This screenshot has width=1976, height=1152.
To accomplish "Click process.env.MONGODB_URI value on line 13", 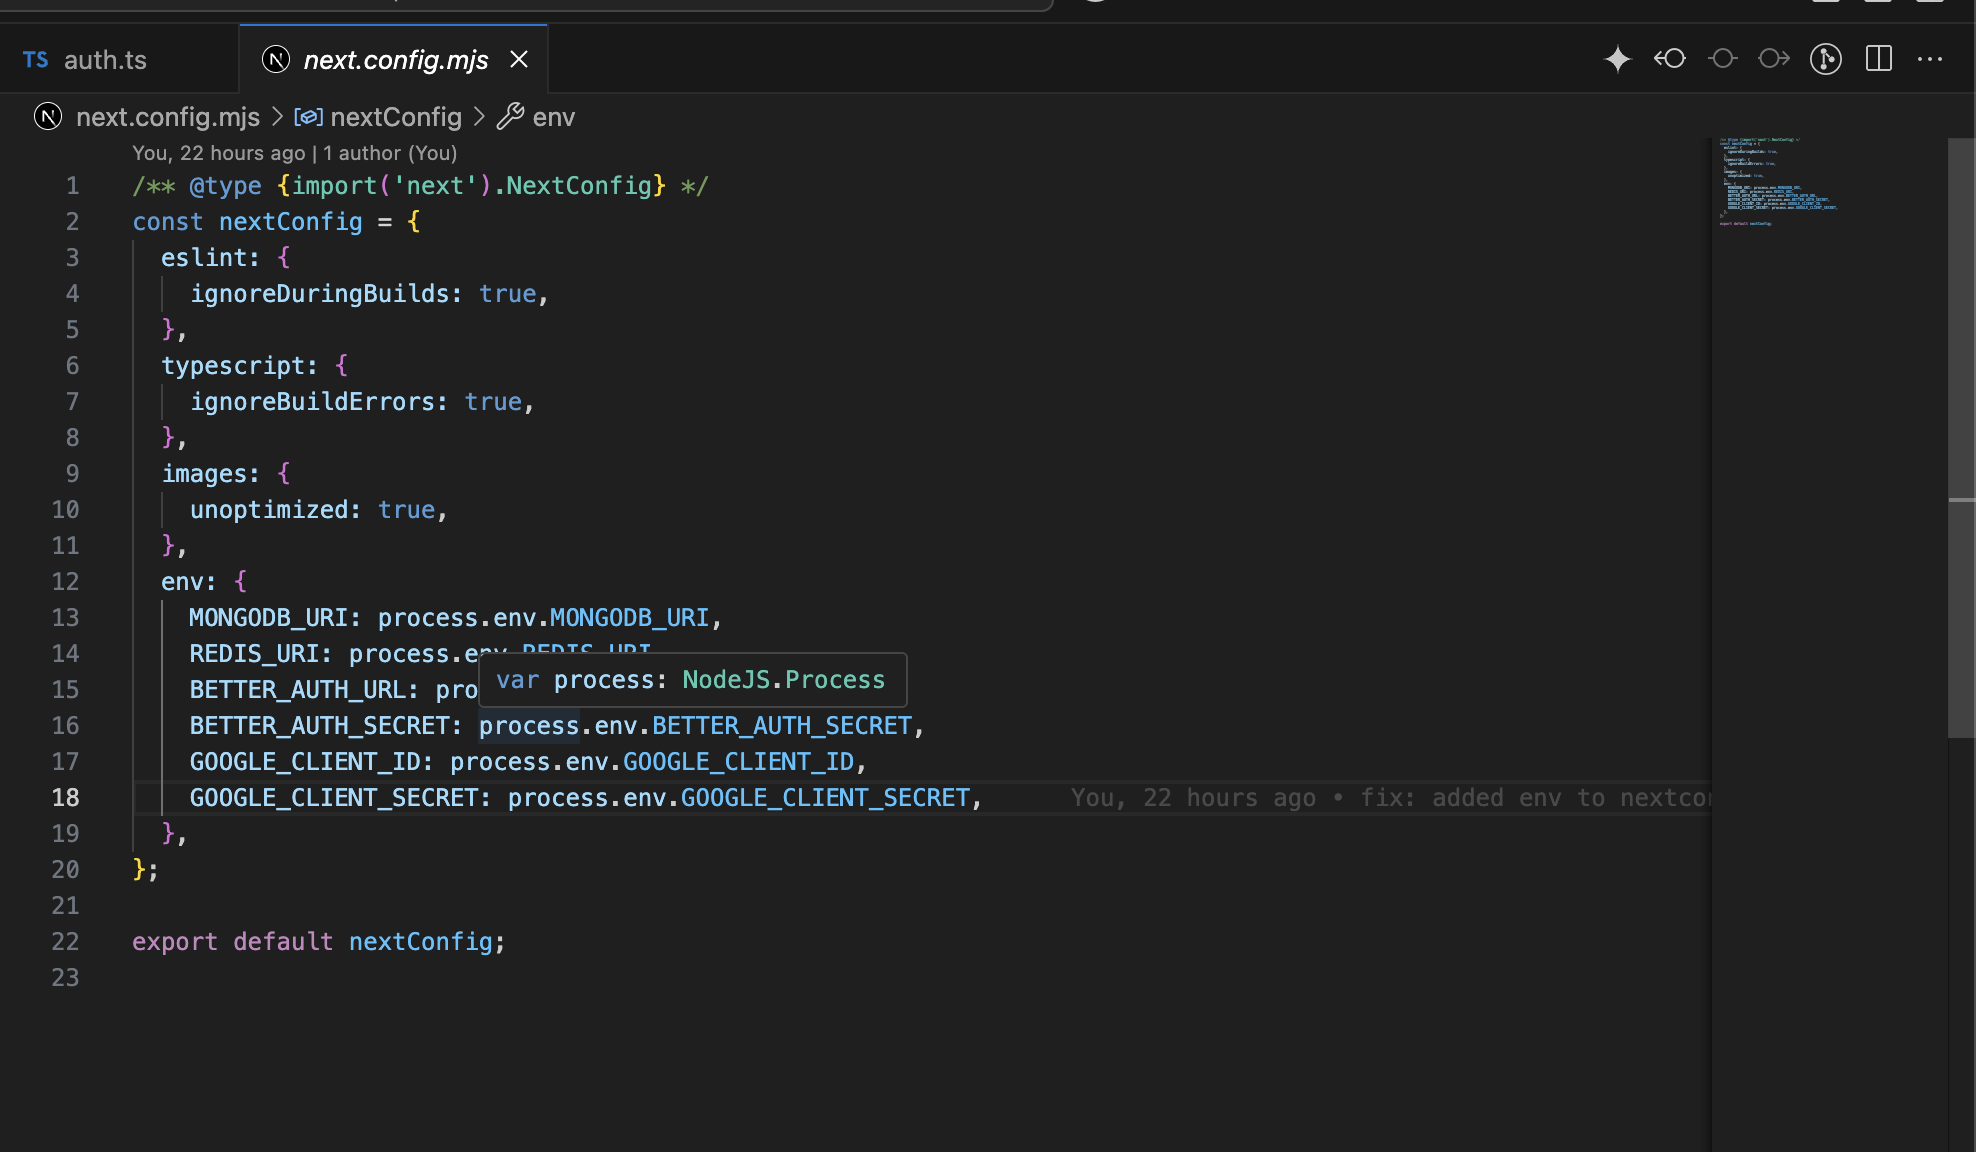I will pos(543,618).
